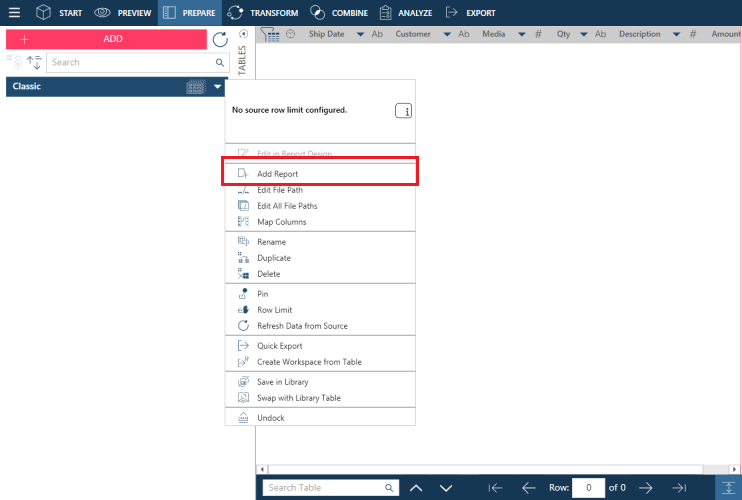Go to the previous row
Image resolution: width=742 pixels, height=500 pixels.
click(x=528, y=488)
